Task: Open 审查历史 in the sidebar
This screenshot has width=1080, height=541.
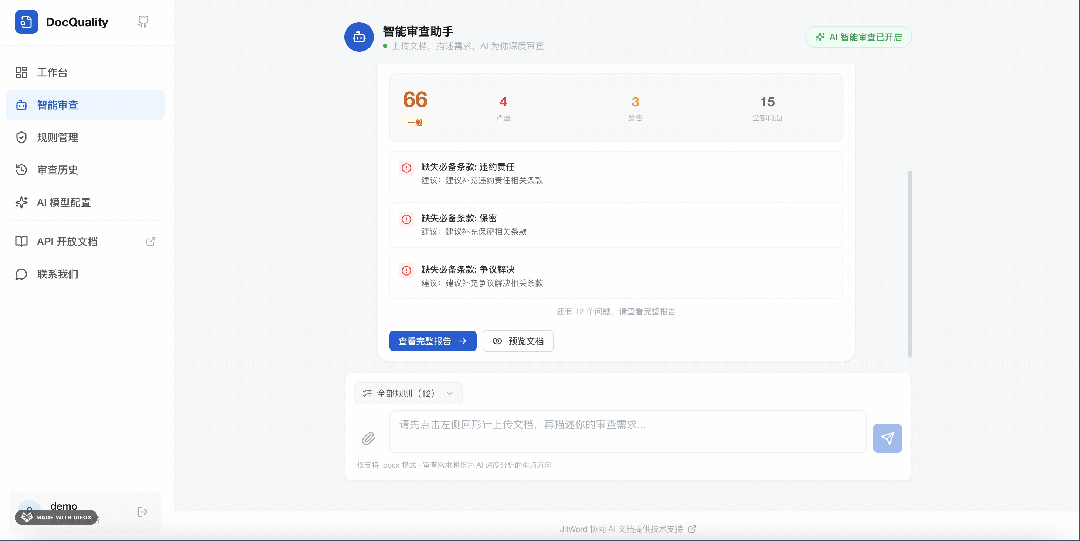Action: tap(85, 170)
